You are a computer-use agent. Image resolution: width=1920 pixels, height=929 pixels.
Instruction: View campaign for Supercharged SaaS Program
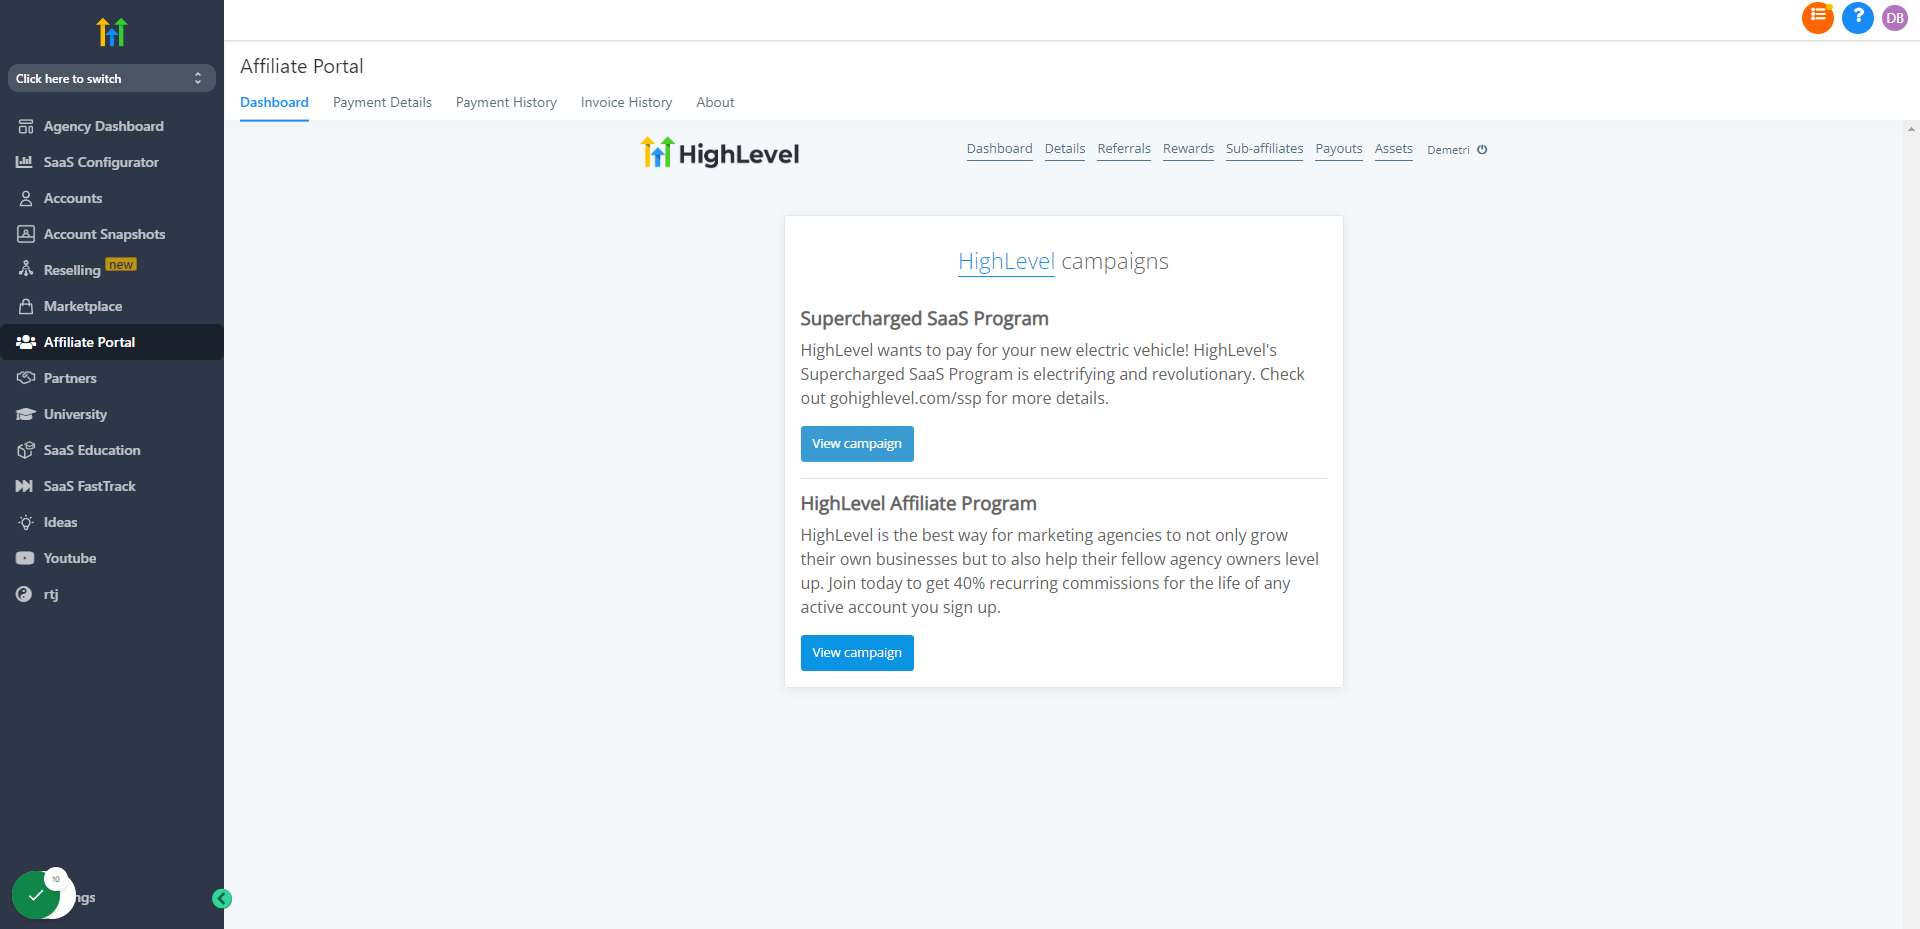click(857, 444)
